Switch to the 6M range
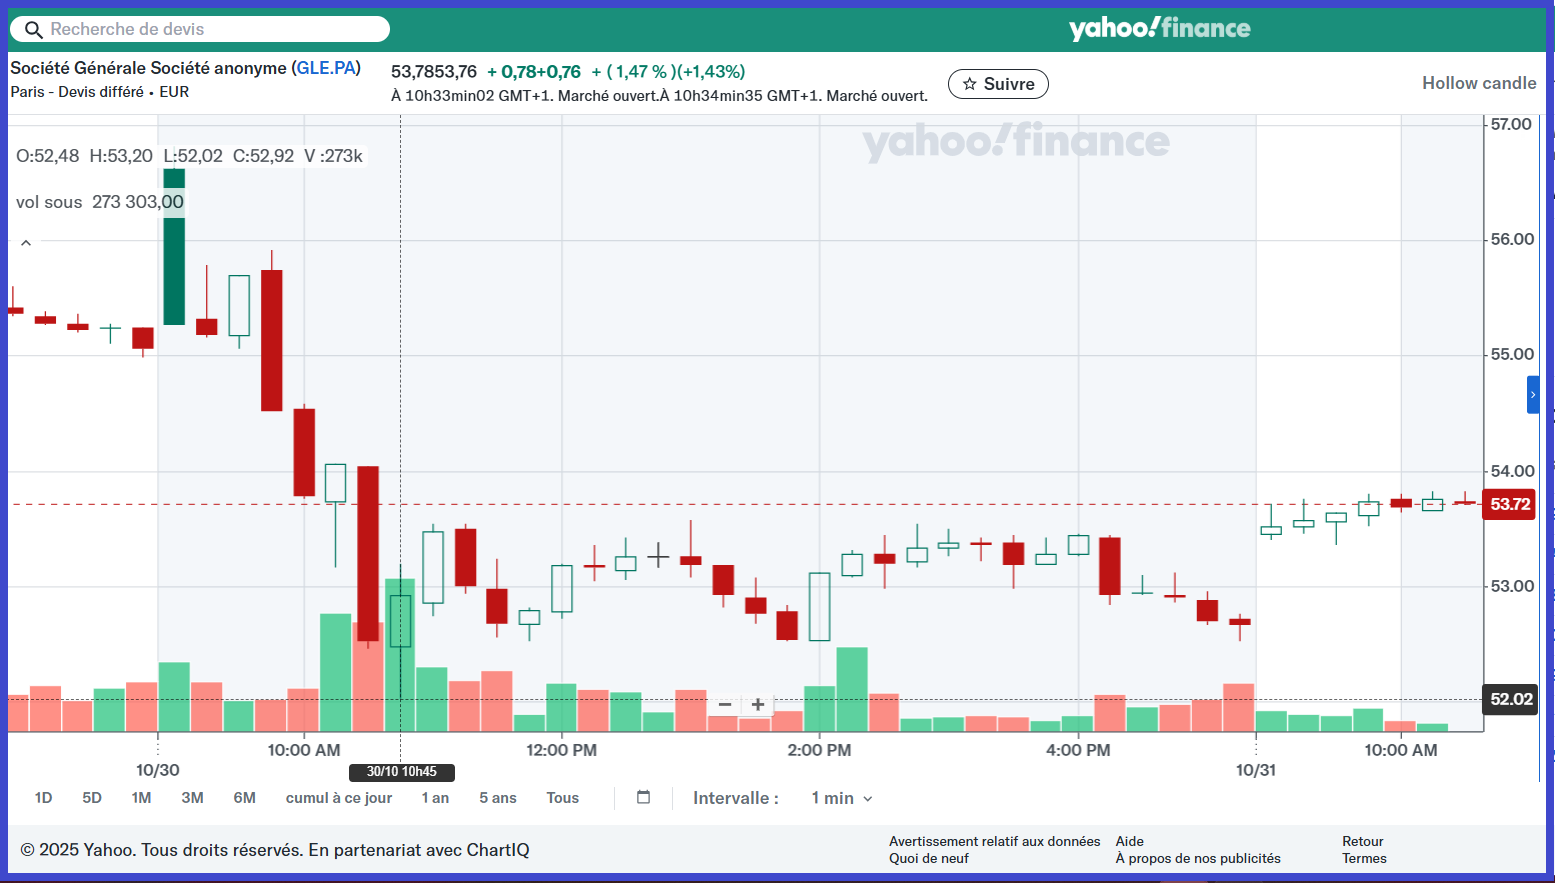This screenshot has height=883, width=1555. pyautogui.click(x=244, y=798)
